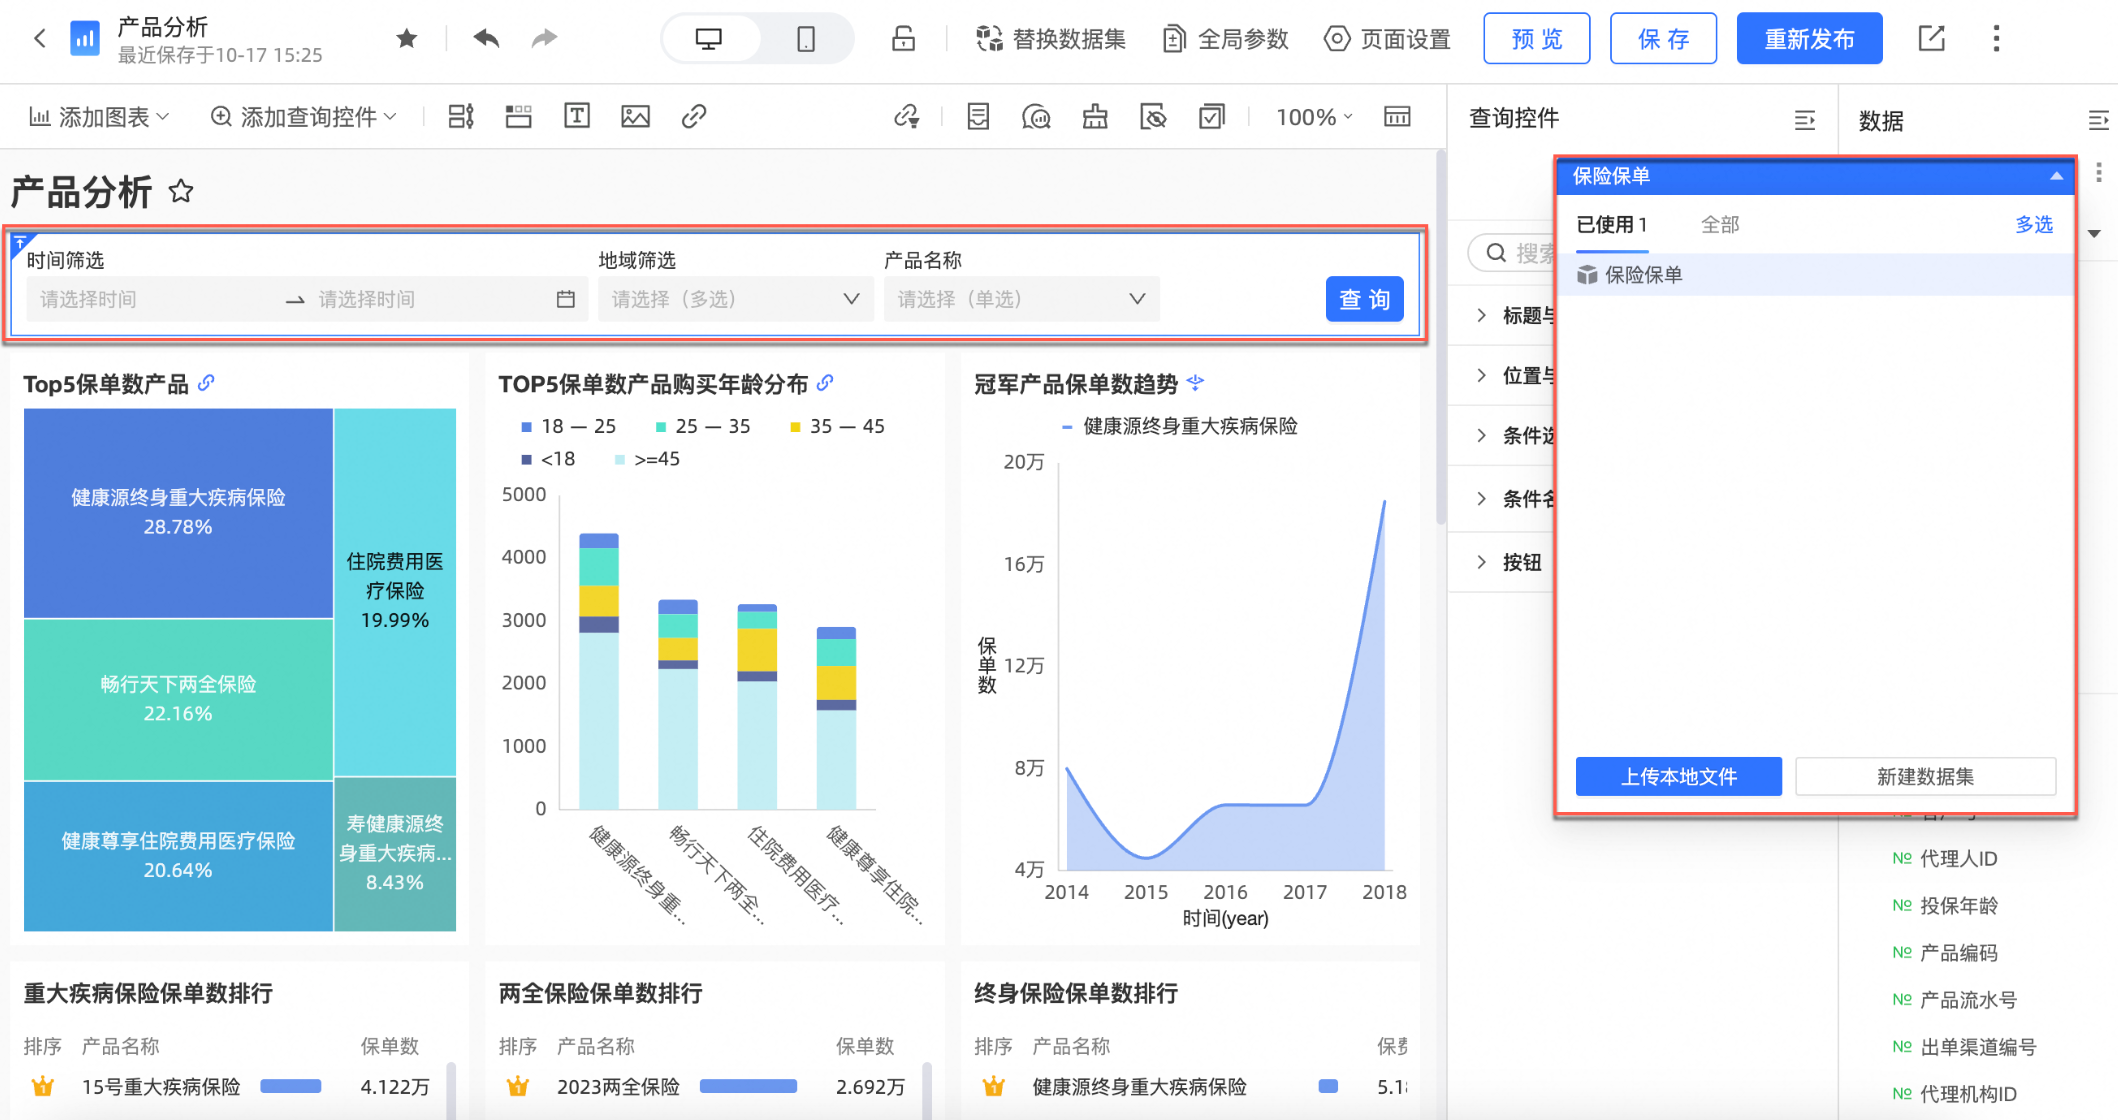Switch to the 已使用 1 tab
Image resolution: width=2118 pixels, height=1120 pixels.
coord(1611,225)
